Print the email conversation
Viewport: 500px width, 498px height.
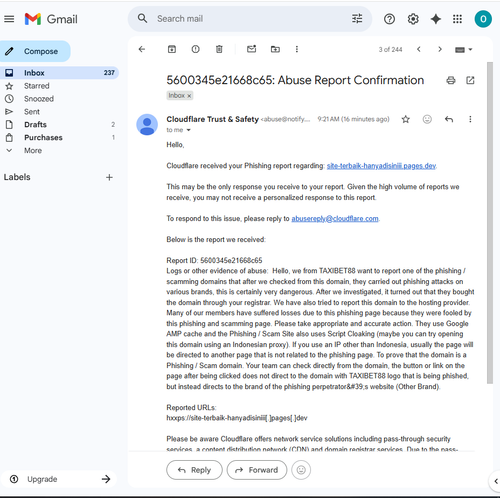[x=451, y=80]
